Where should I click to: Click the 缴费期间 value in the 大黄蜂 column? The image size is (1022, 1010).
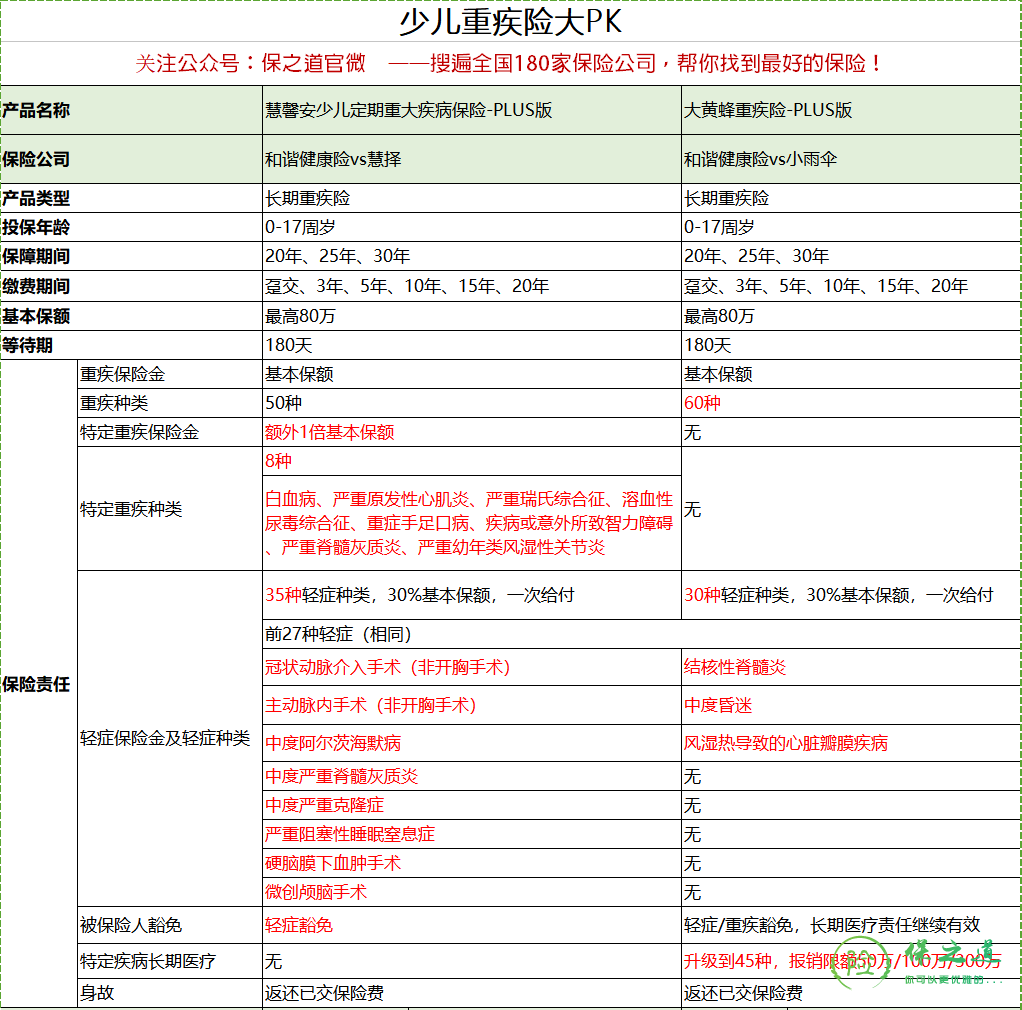[851, 286]
